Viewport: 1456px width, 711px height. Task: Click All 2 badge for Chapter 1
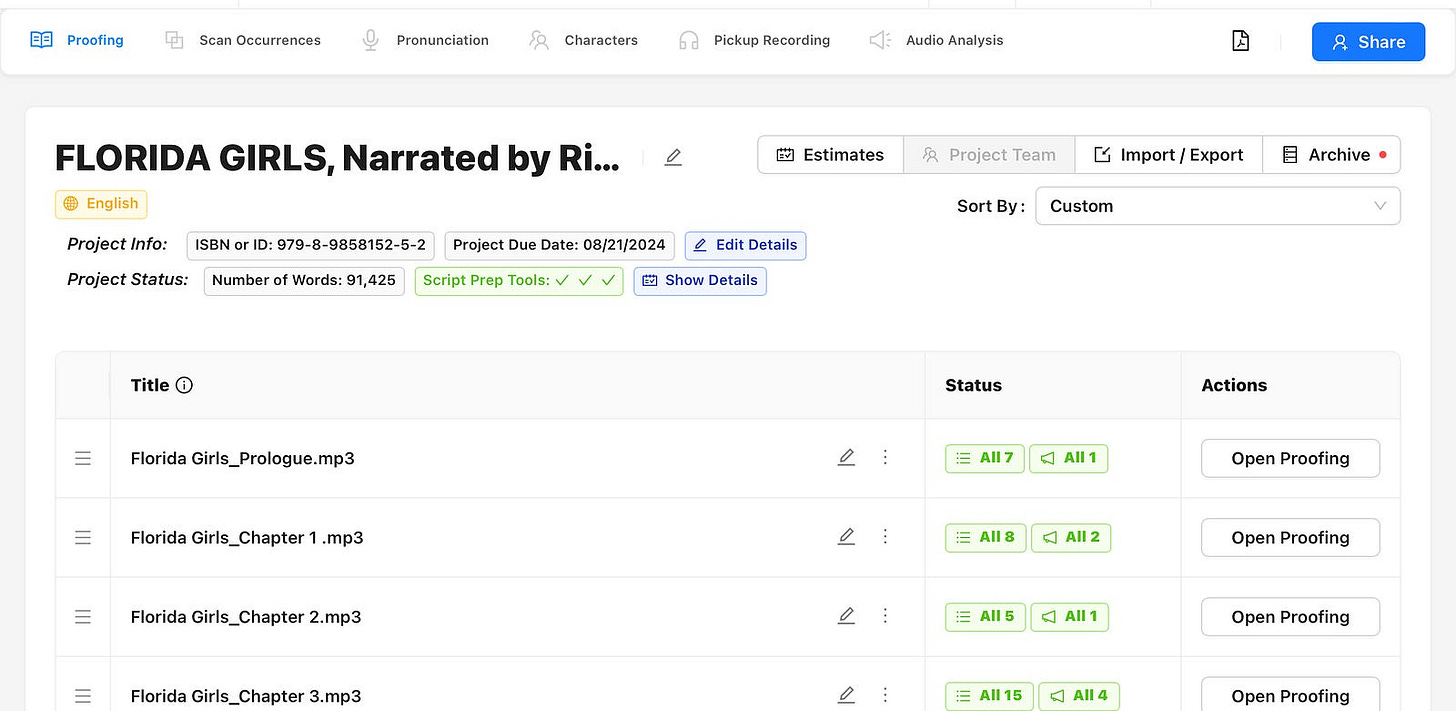1071,537
